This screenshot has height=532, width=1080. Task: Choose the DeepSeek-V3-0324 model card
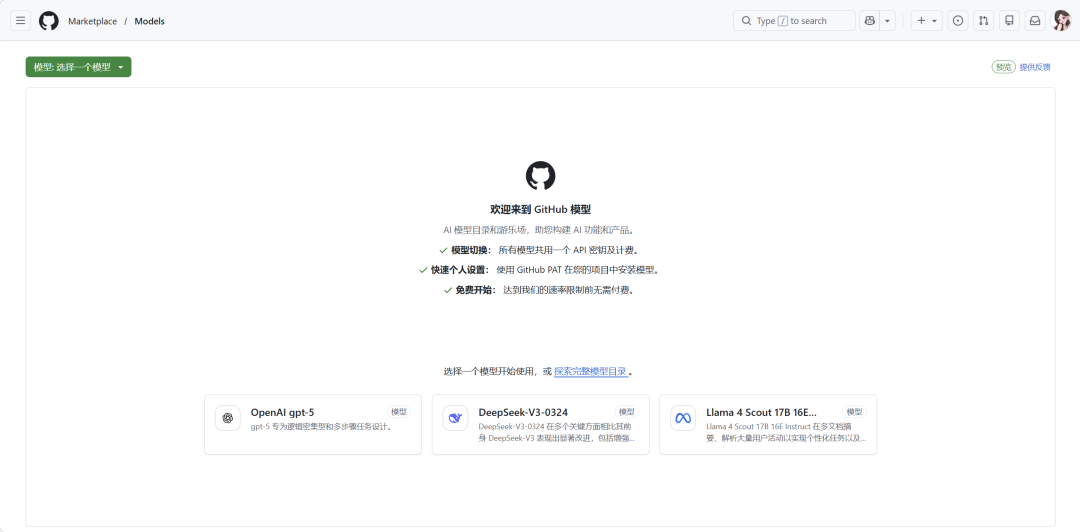point(540,424)
